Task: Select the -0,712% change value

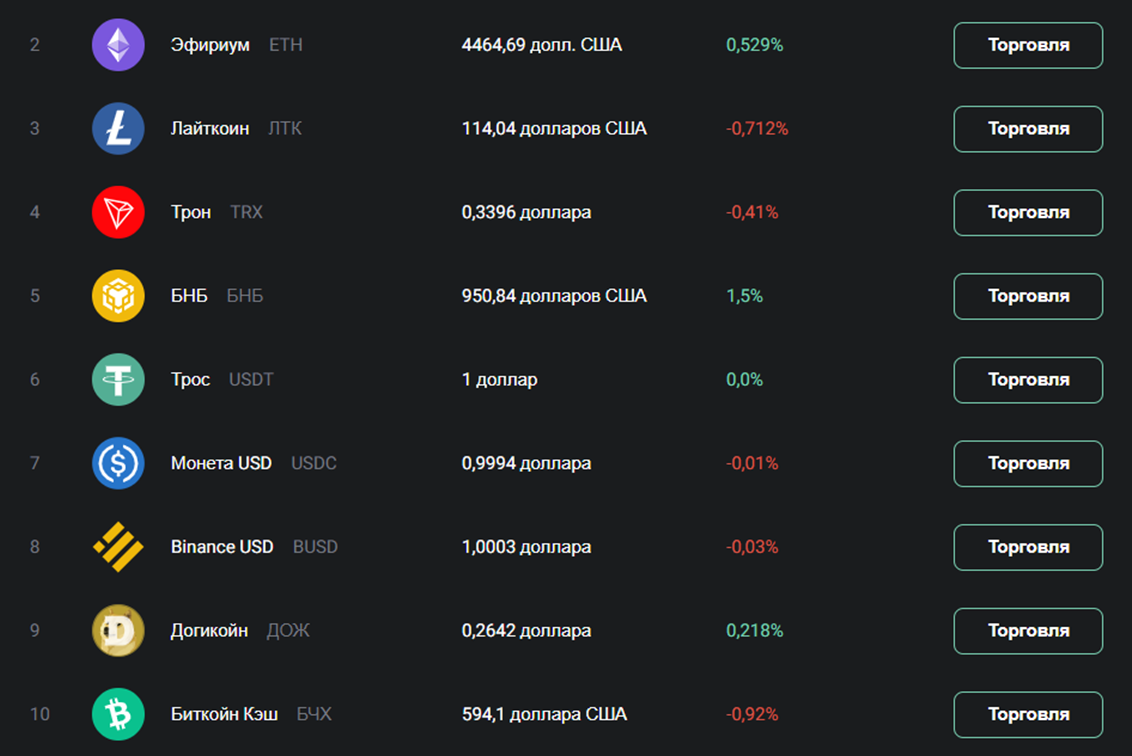Action: click(x=757, y=129)
